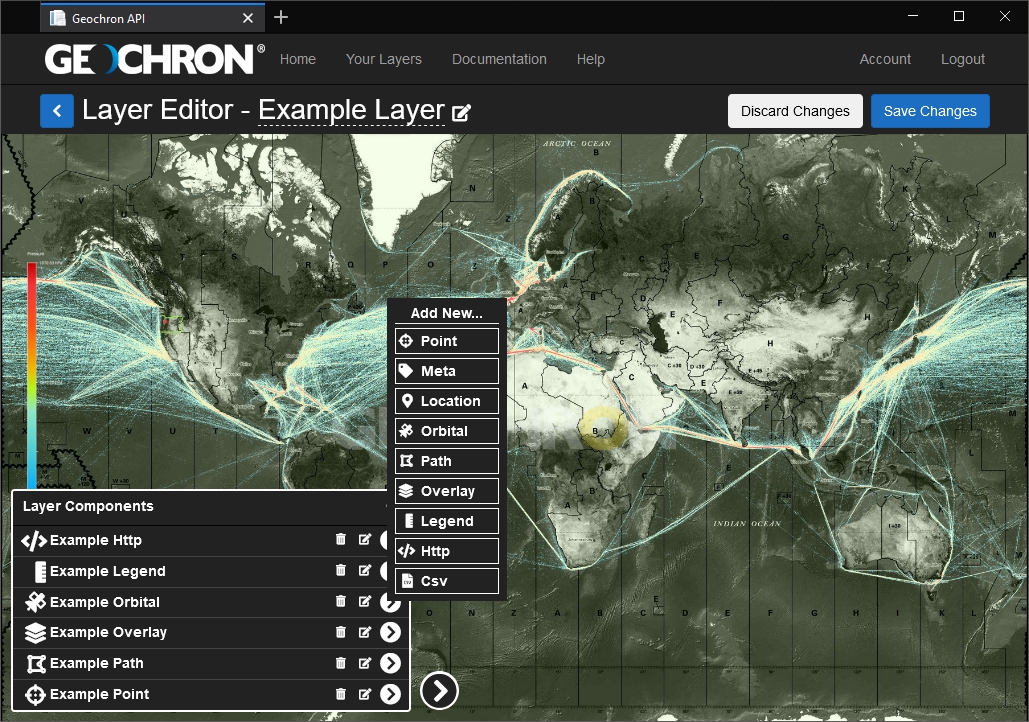Delete the Example Path component
The image size is (1029, 722).
(x=341, y=663)
